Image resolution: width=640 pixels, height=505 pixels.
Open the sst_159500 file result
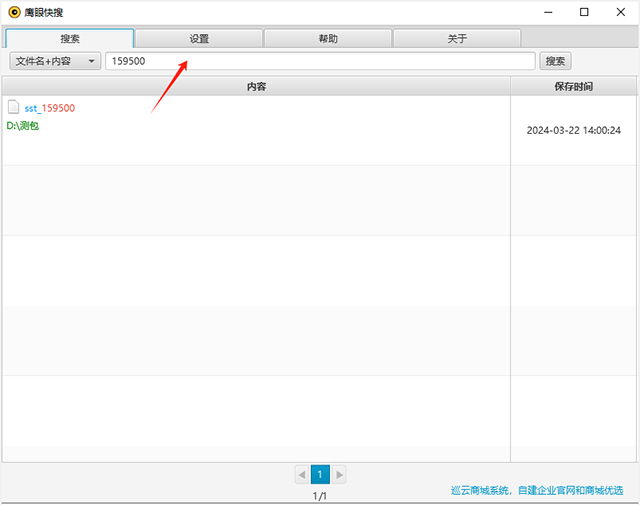click(x=49, y=108)
